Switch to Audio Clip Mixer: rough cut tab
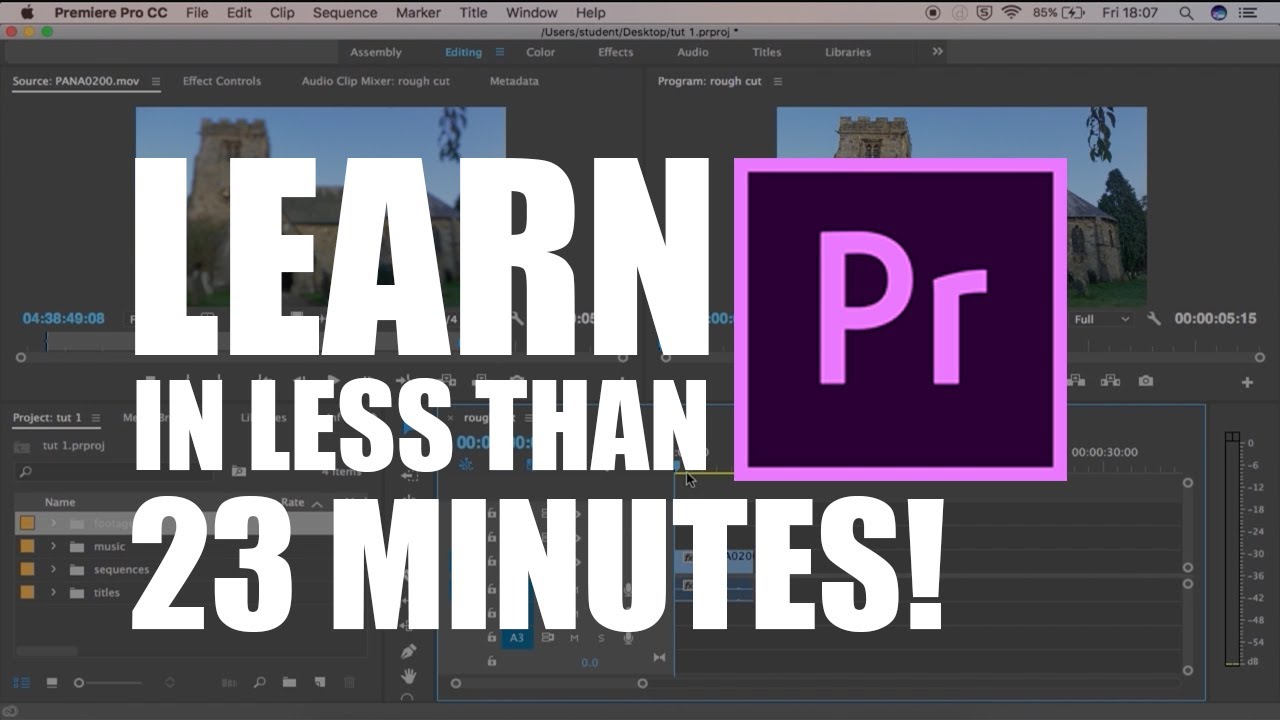Screen dimensions: 1280x720 click(375, 81)
